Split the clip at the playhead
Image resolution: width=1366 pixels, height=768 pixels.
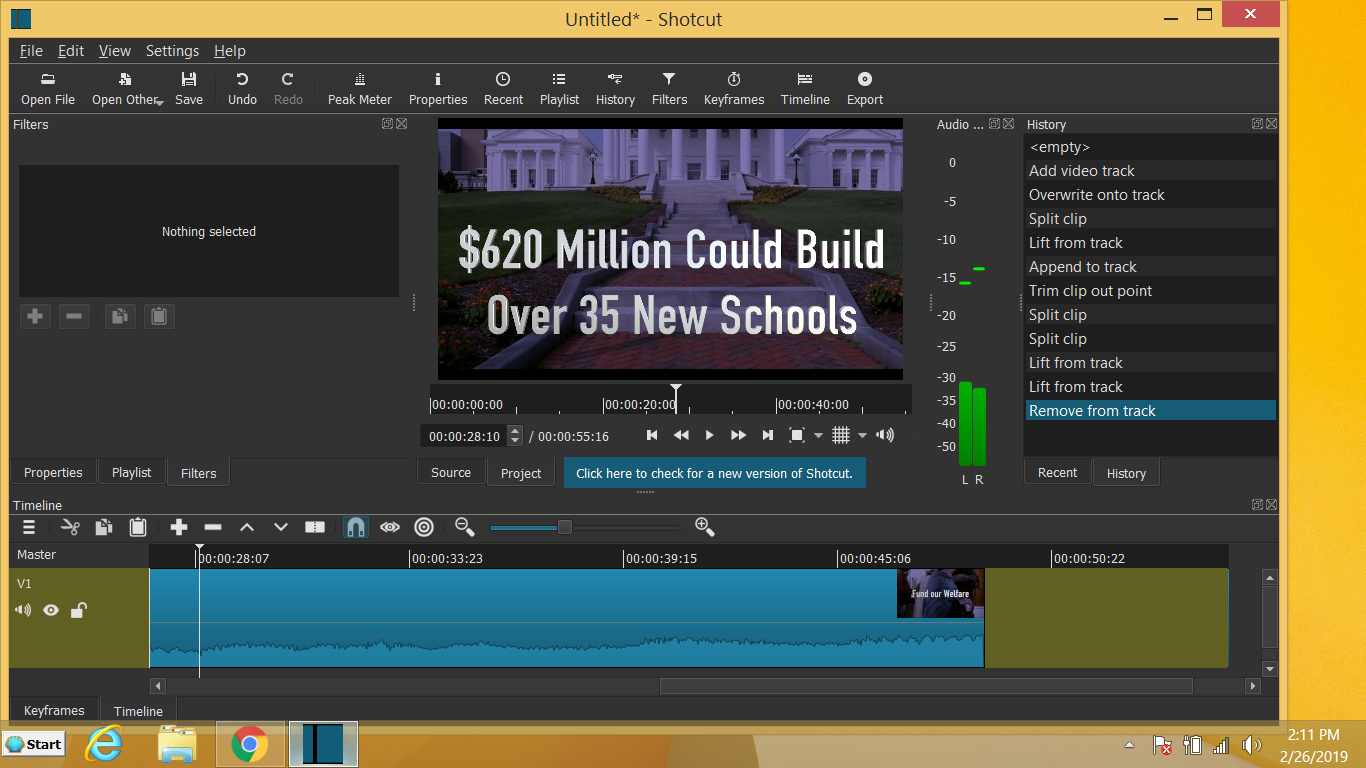point(315,527)
